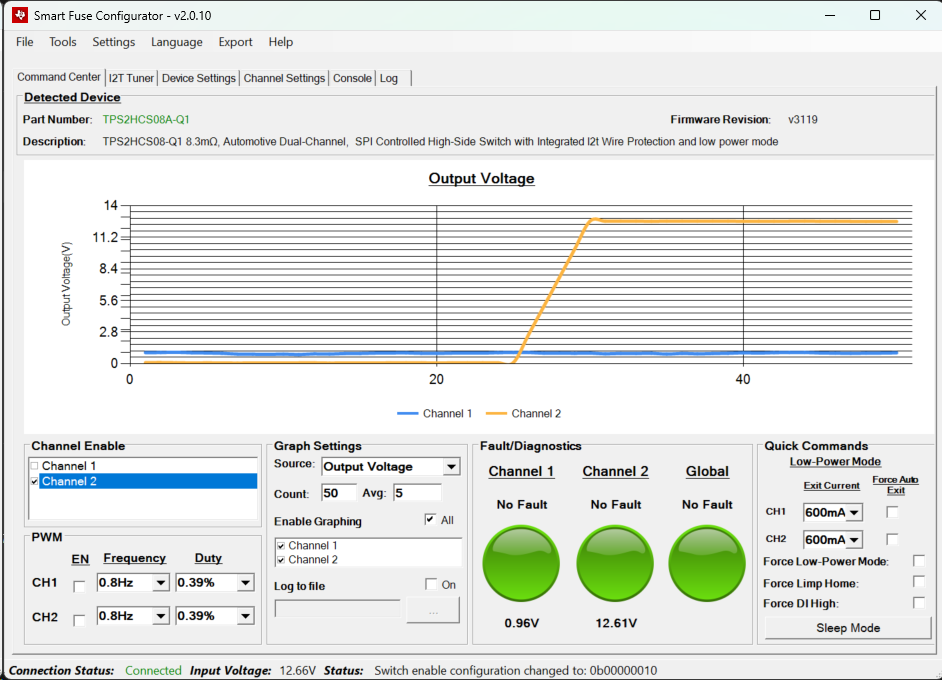Go to the Device Settings tab
This screenshot has width=942, height=680.
point(199,78)
